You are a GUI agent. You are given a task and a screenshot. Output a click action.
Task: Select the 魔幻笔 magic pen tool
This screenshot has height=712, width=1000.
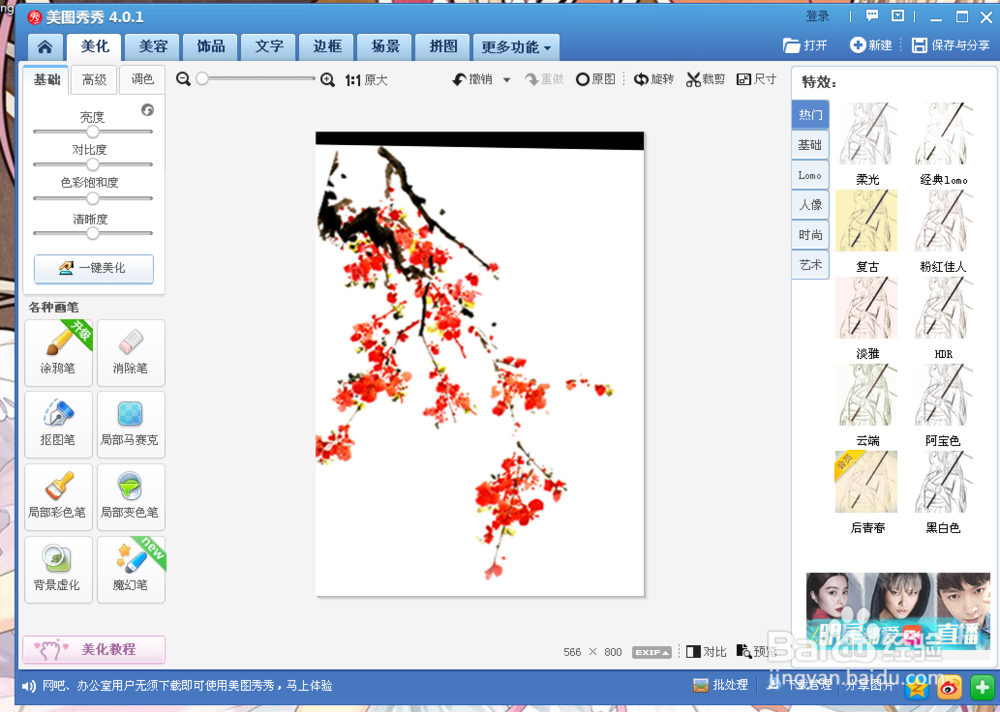(x=131, y=570)
